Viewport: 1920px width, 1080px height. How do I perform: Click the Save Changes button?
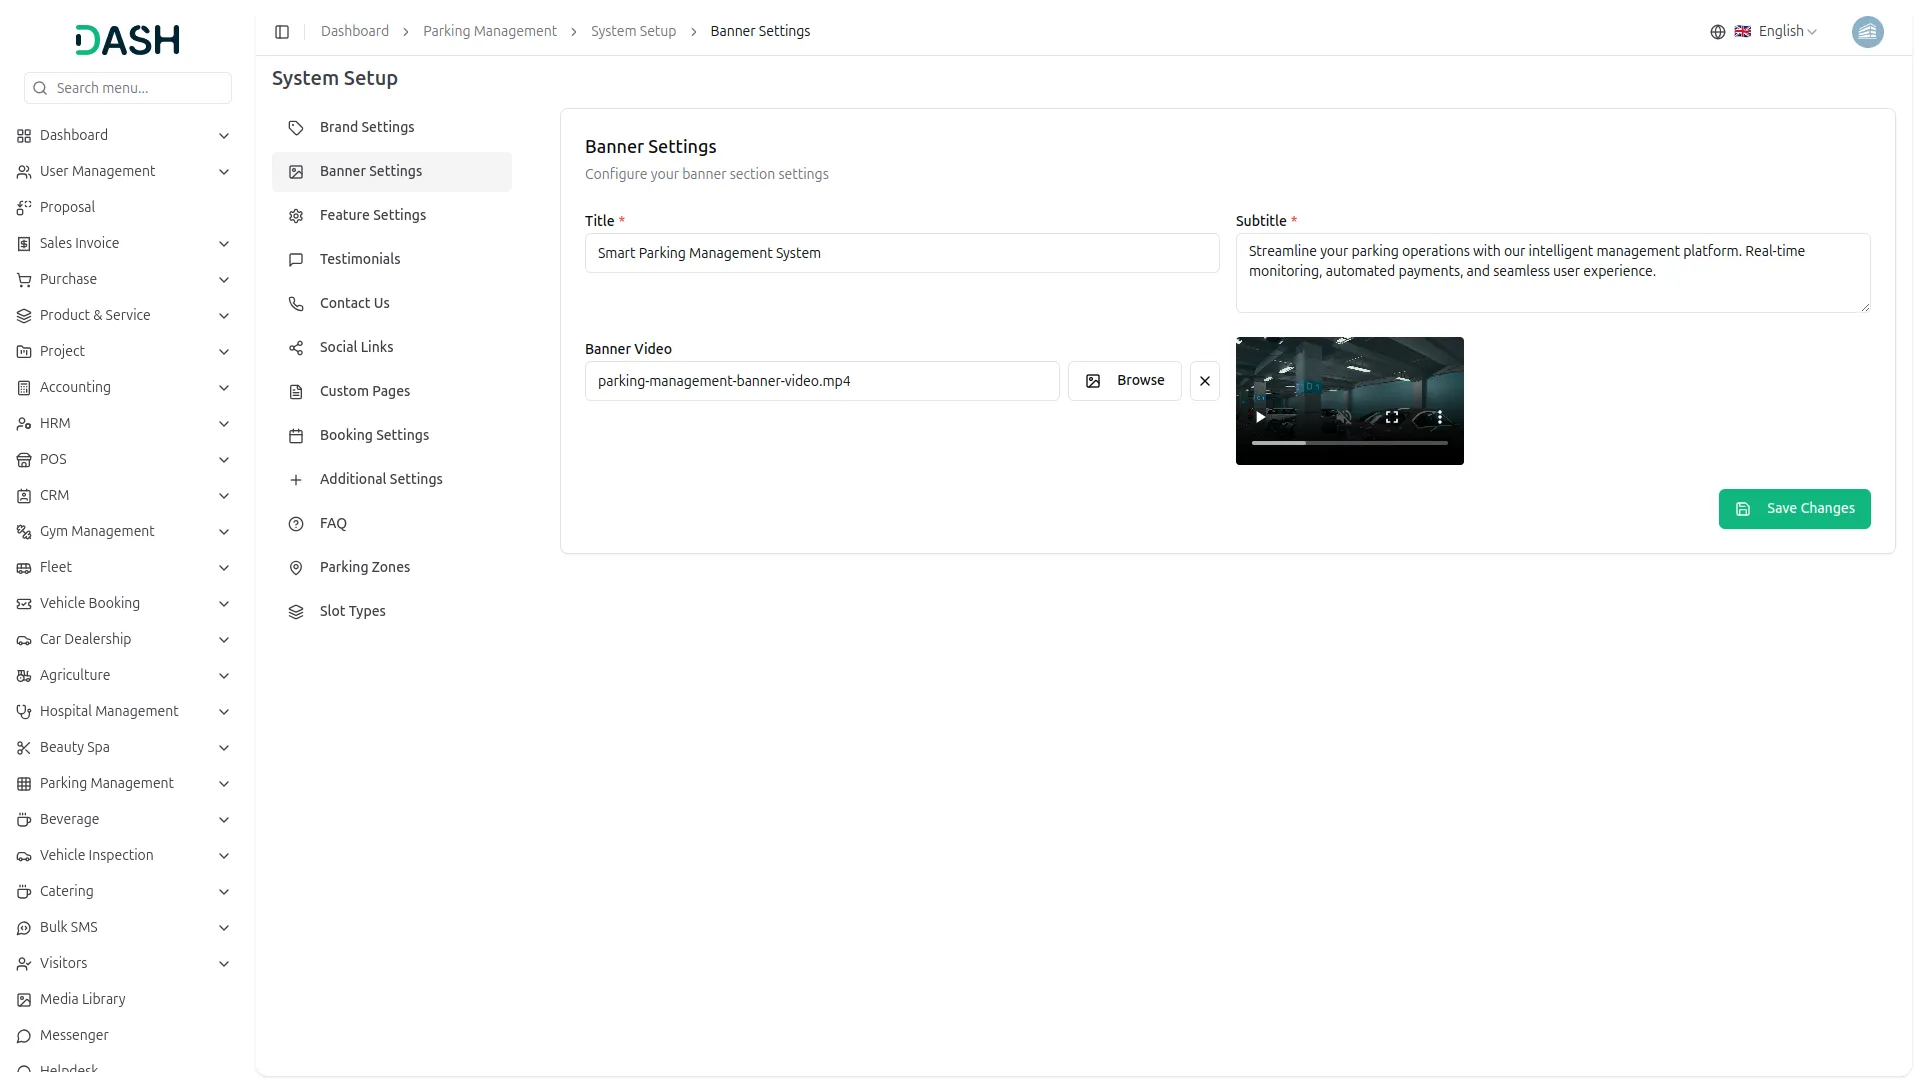coord(1794,509)
